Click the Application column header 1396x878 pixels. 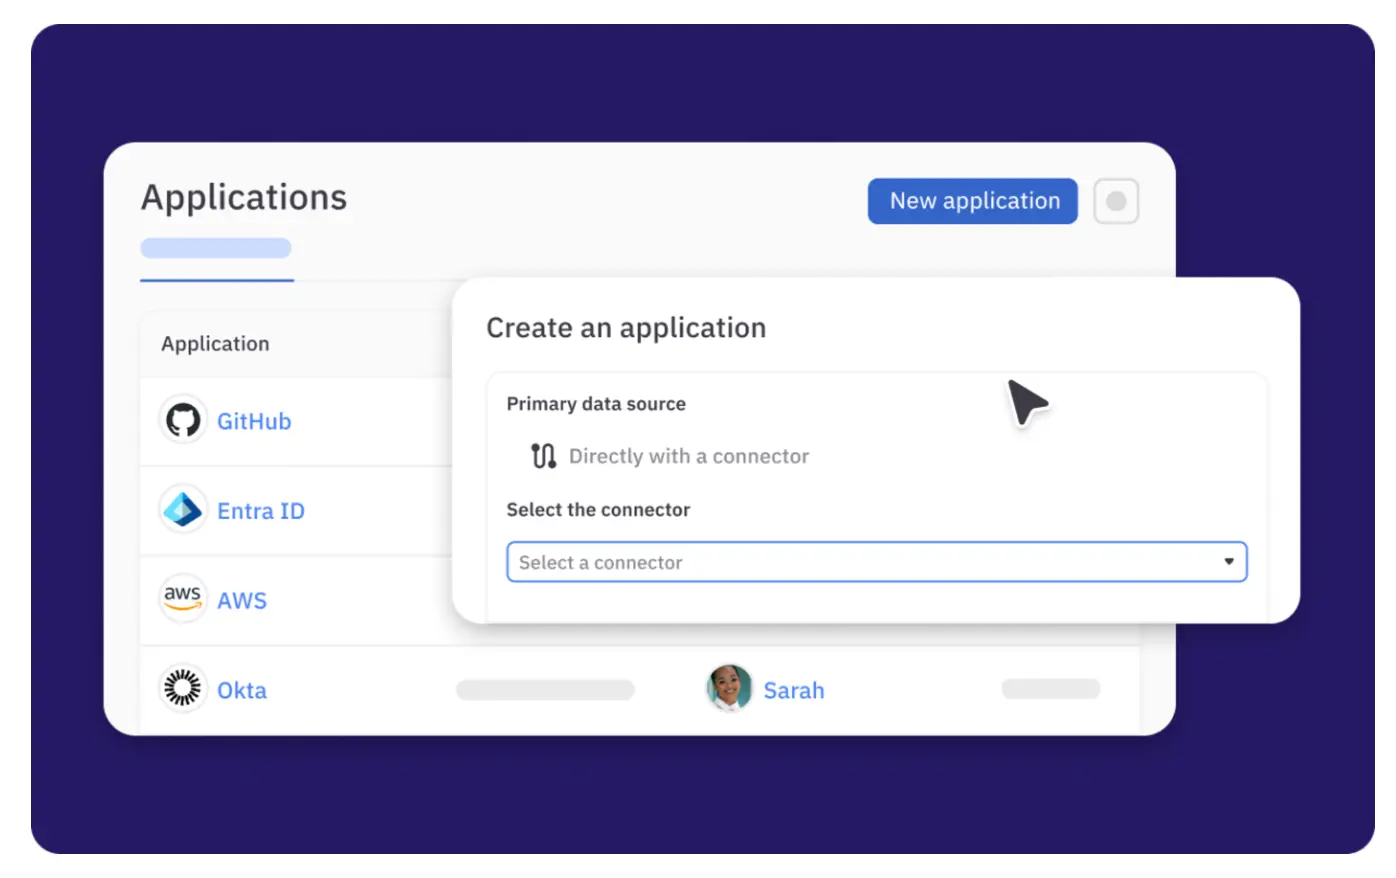coord(215,344)
